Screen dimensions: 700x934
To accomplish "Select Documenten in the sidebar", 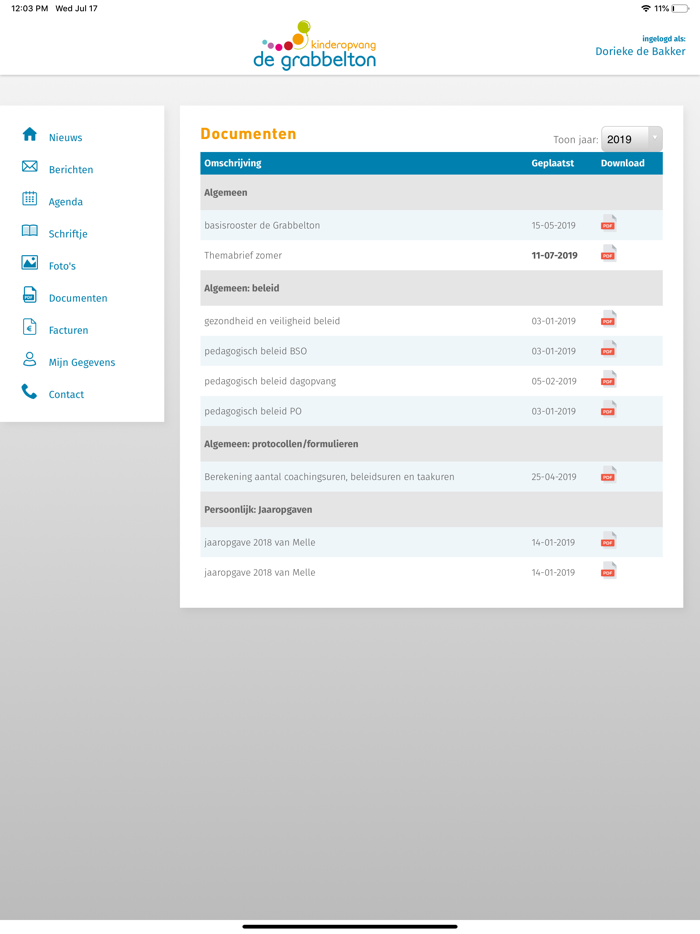I will pyautogui.click(x=78, y=298).
